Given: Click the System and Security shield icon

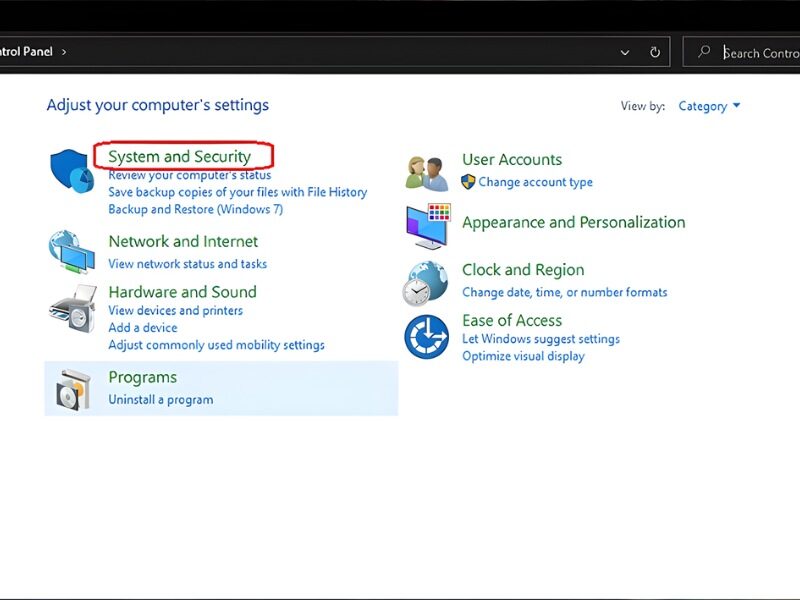Looking at the screenshot, I should pos(72,171).
